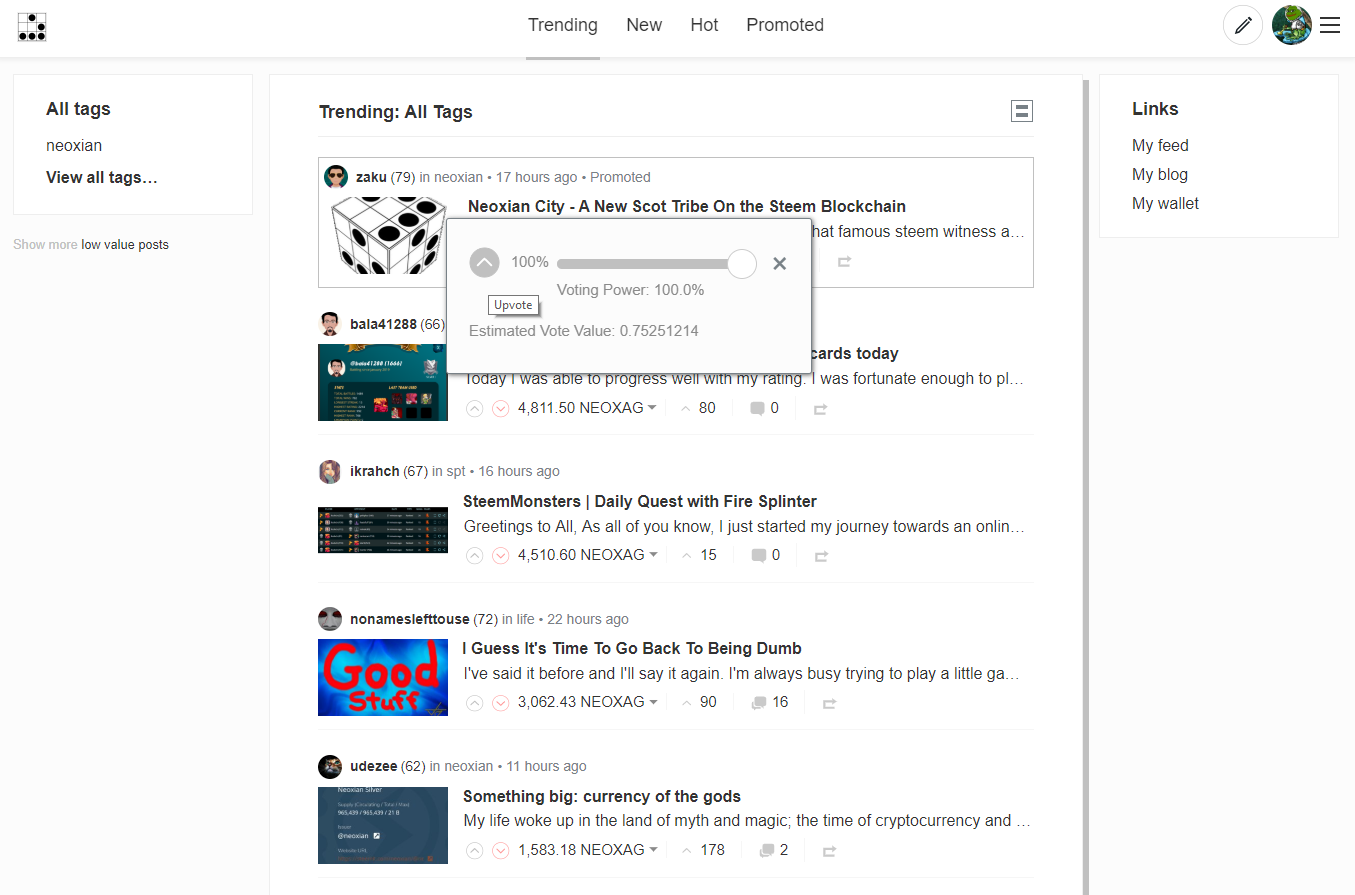Click the pencil compose post icon
This screenshot has width=1355, height=895.
(x=1243, y=25)
